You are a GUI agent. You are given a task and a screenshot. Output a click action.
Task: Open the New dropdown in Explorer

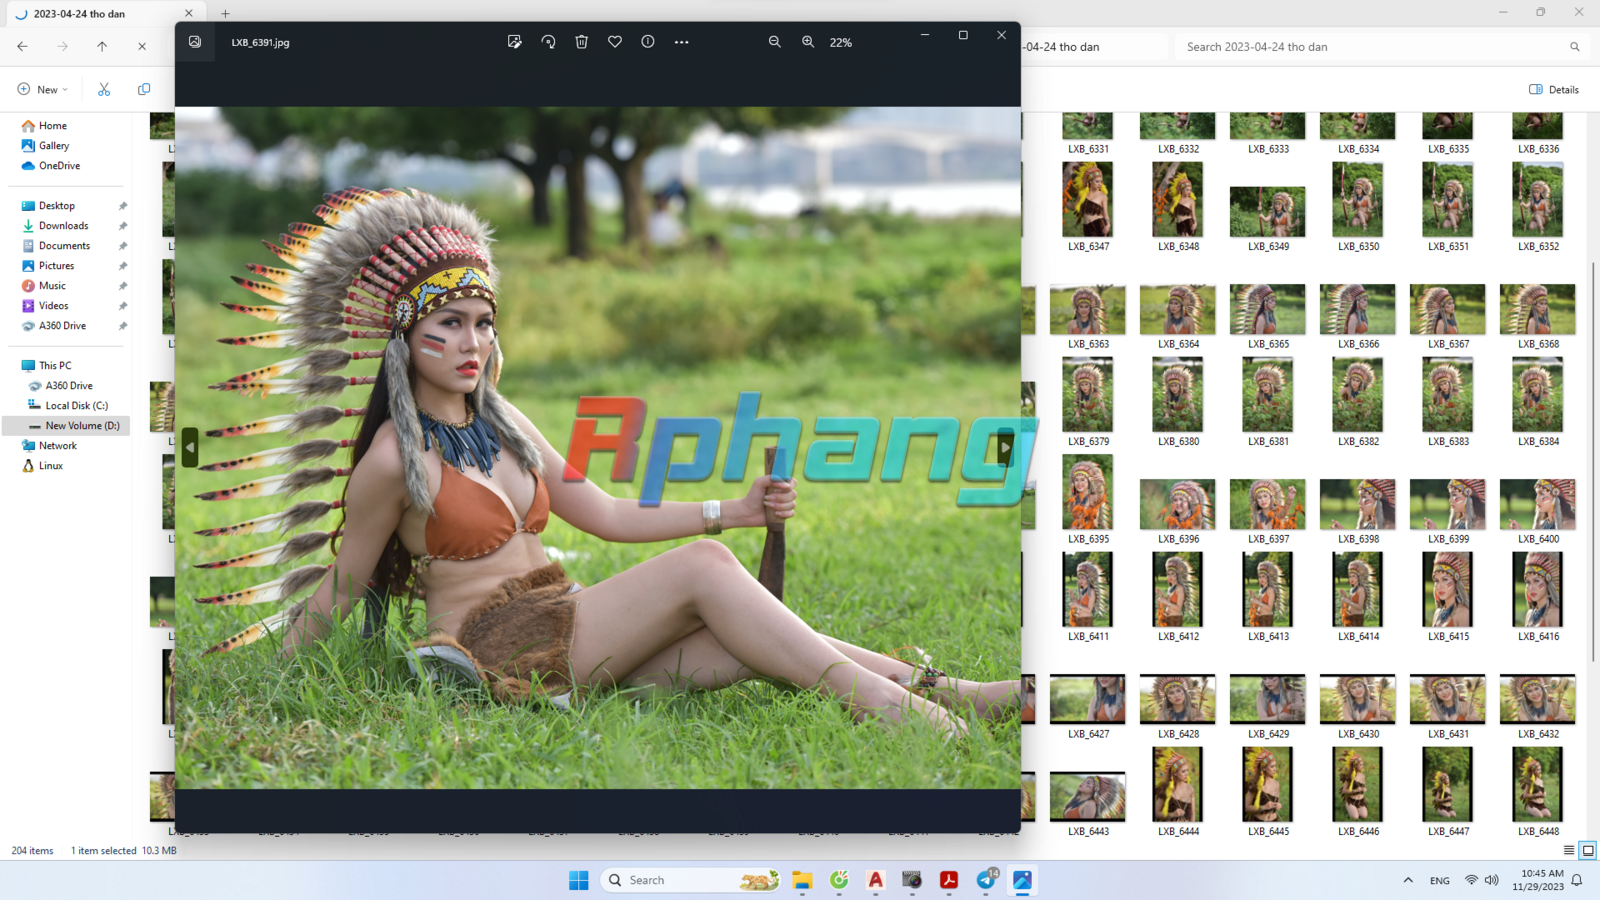coord(43,89)
